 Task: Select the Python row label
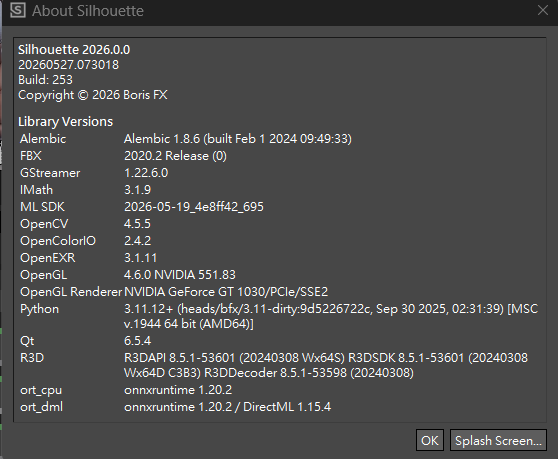click(40, 309)
